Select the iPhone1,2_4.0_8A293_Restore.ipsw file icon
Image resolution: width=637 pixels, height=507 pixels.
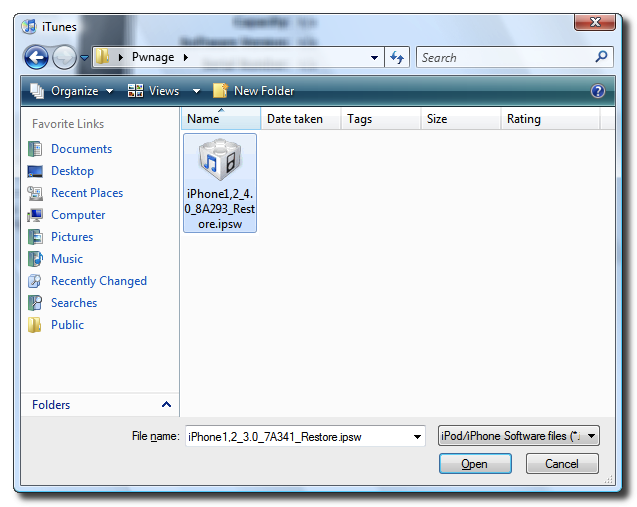tap(220, 160)
